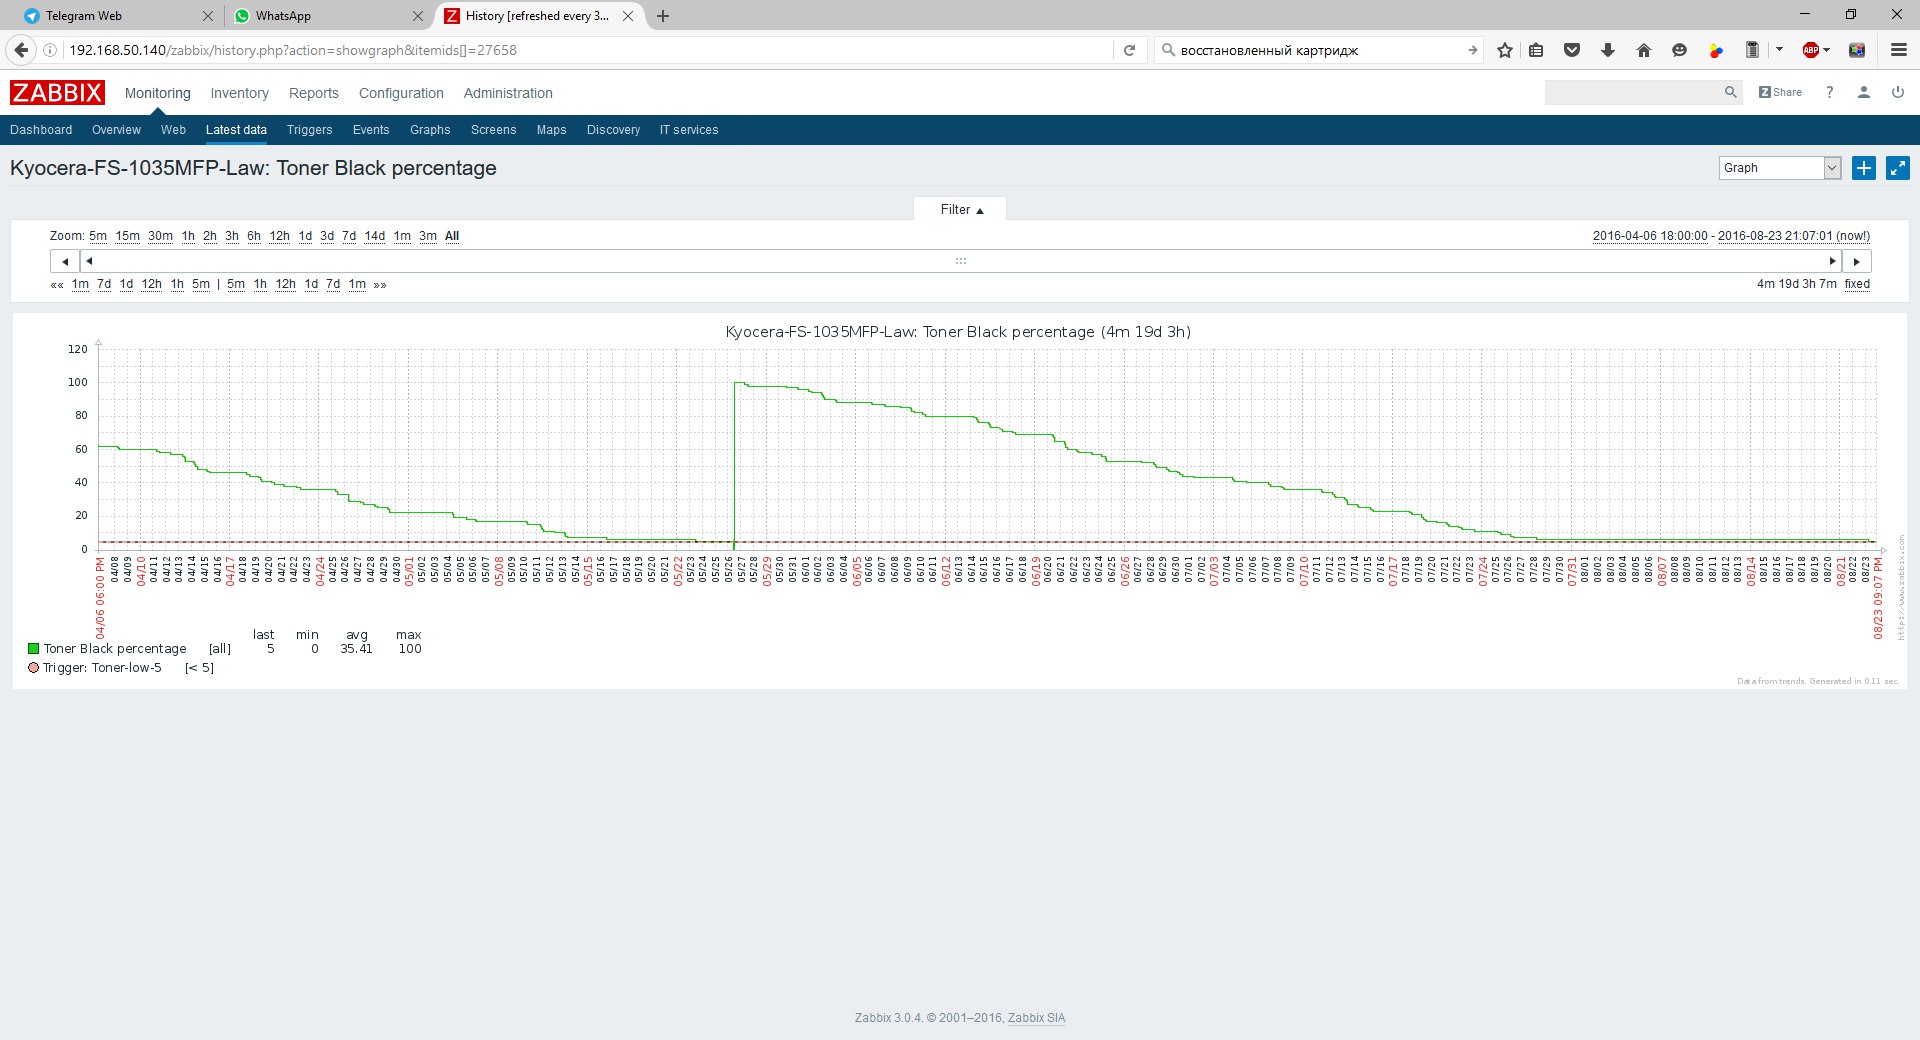Click green Toner Black percentage legend swatch
1920x1040 pixels.
pos(33,649)
